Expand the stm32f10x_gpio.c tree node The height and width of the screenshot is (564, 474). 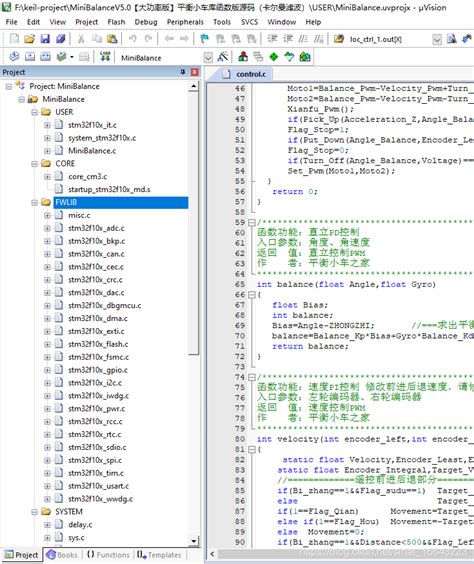[47, 370]
